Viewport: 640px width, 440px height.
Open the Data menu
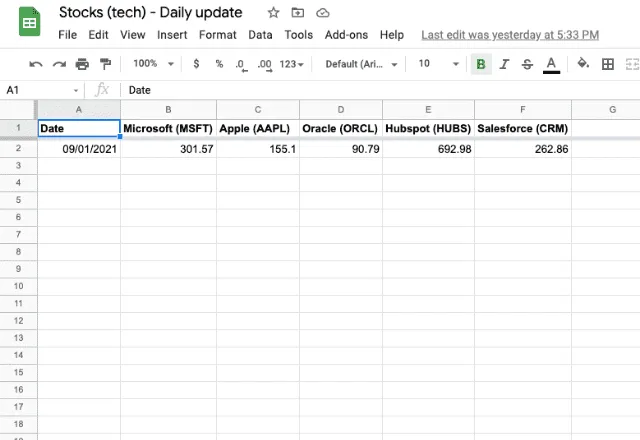click(260, 35)
